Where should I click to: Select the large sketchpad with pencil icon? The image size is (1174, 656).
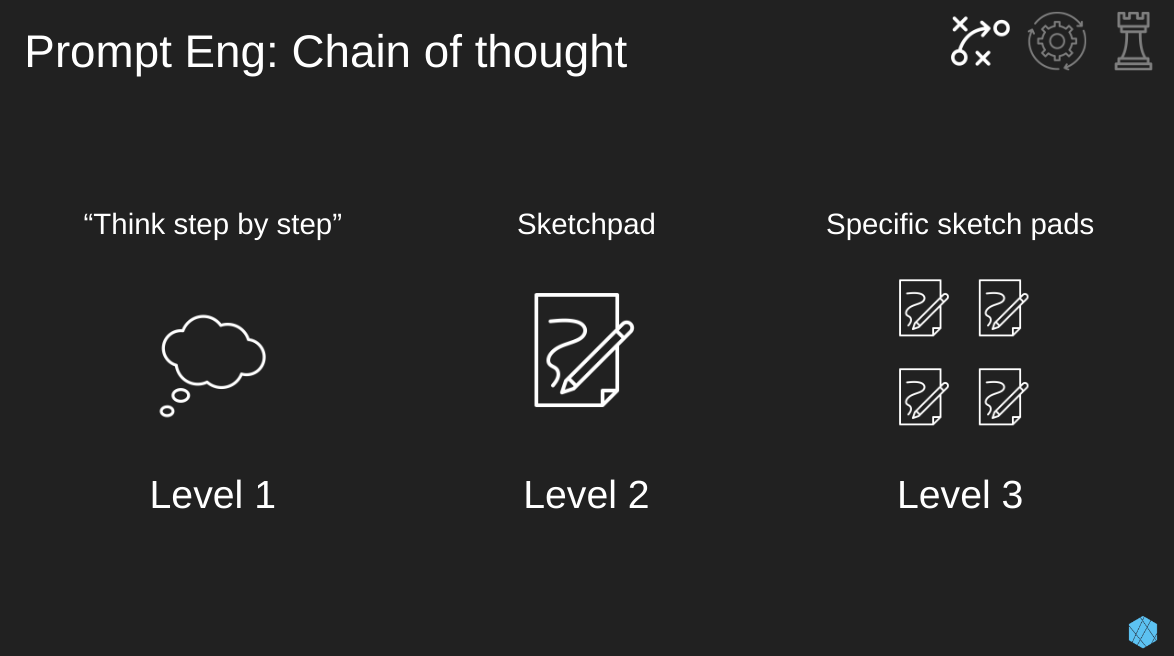coord(584,350)
